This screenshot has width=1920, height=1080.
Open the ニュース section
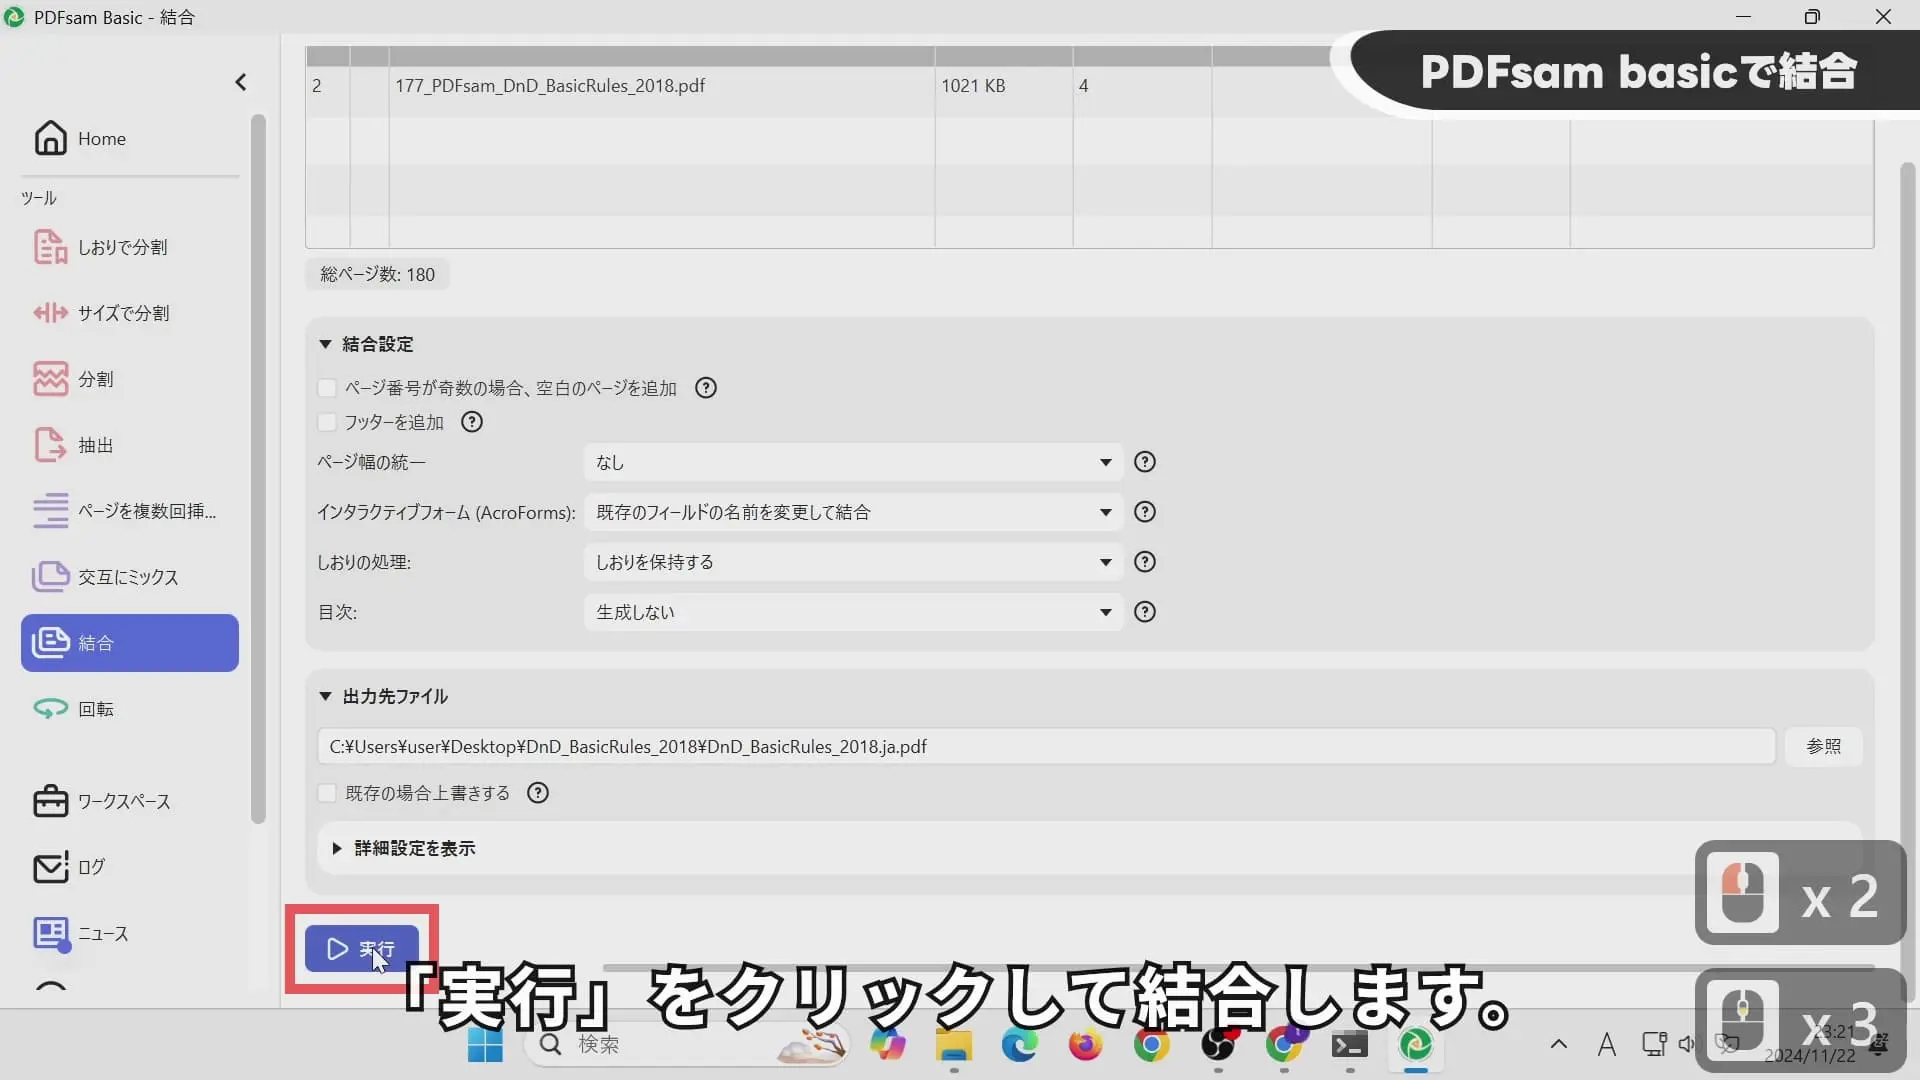[103, 934]
